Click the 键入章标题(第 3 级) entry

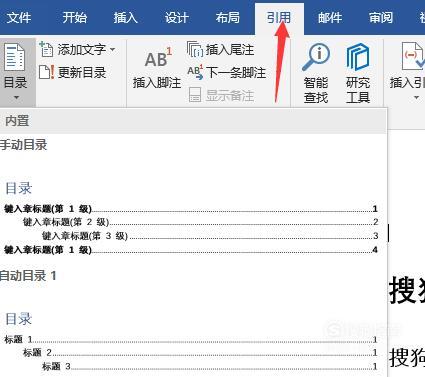210,236
